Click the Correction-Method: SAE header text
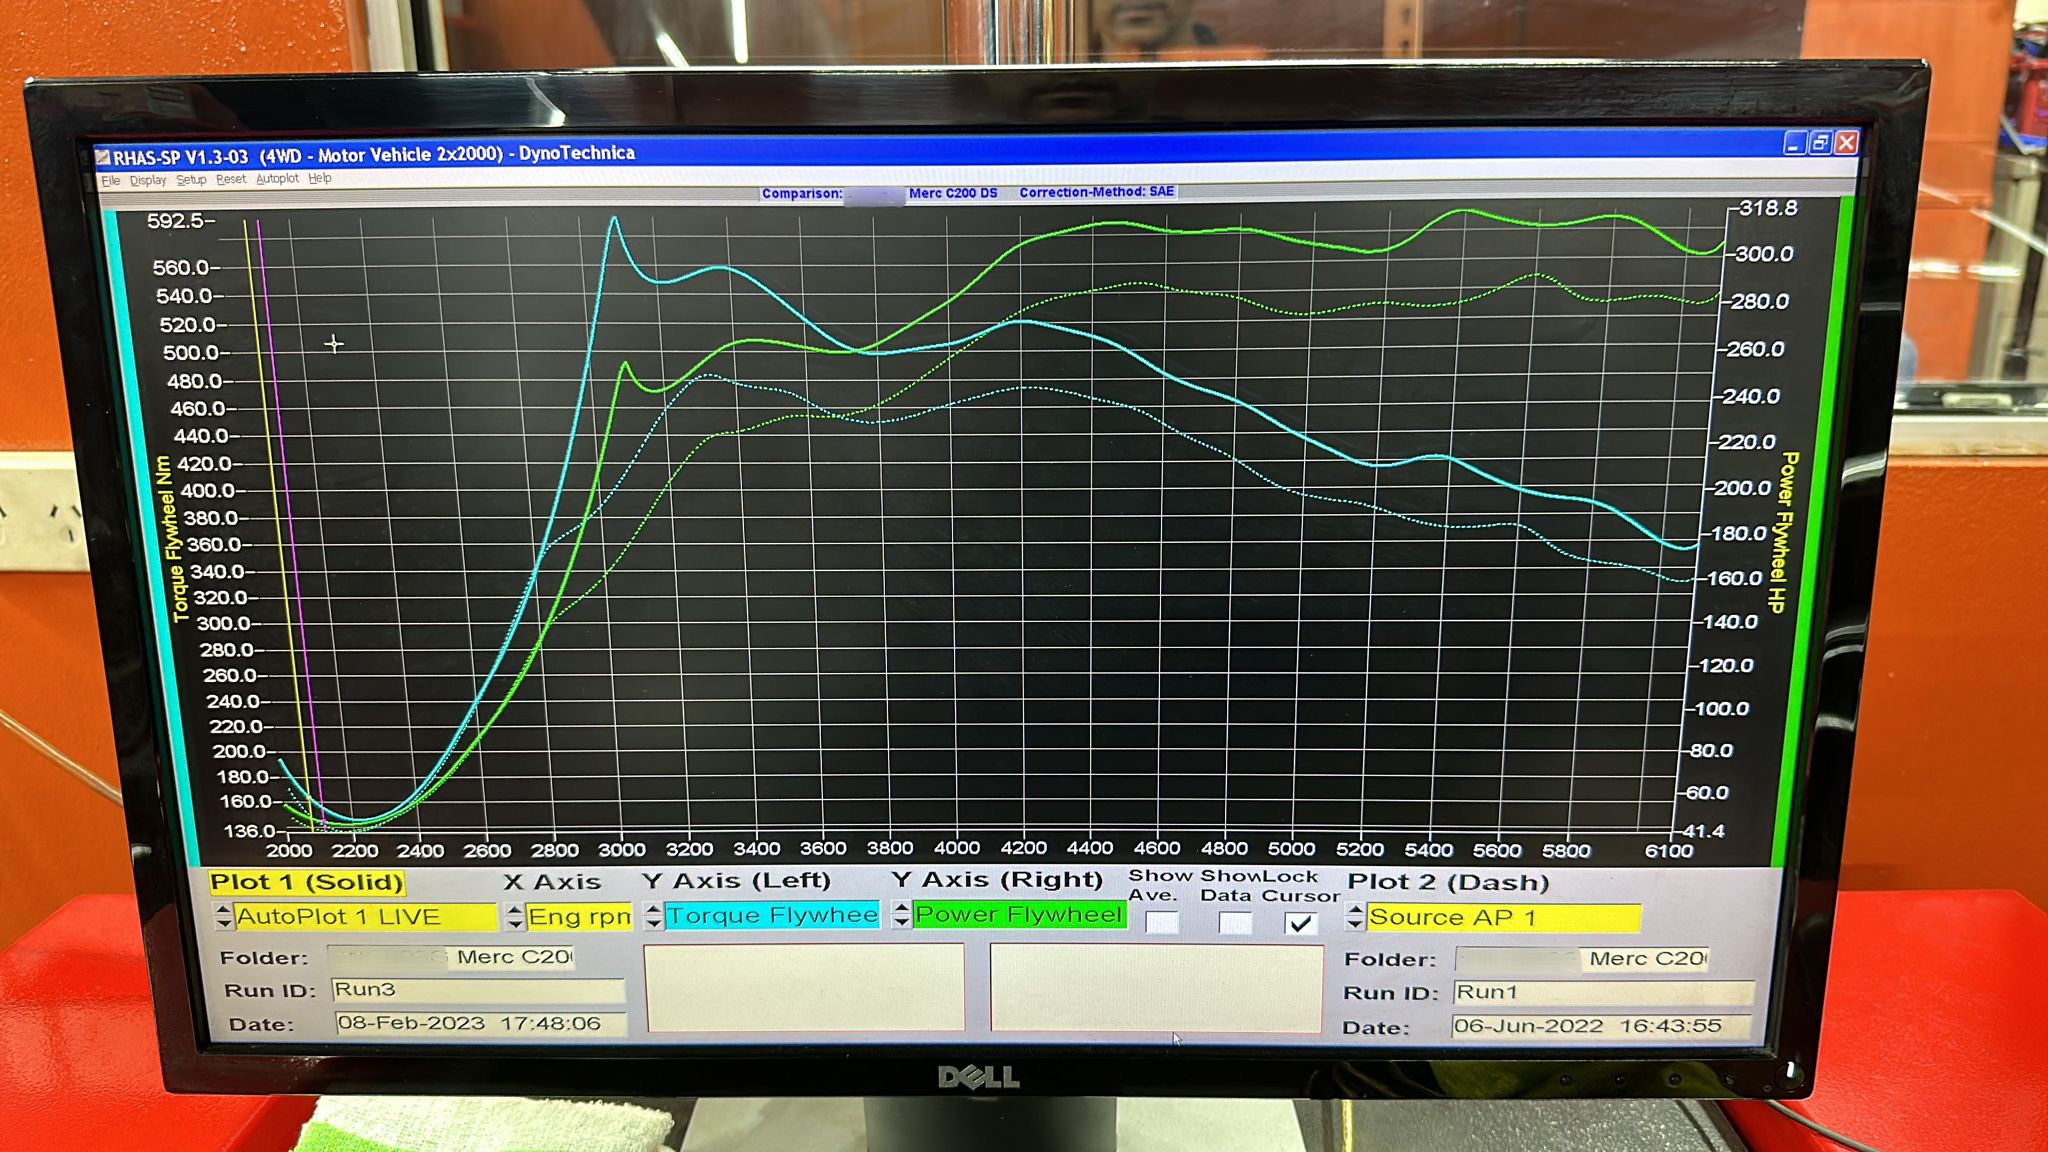2048x1152 pixels. click(1097, 192)
